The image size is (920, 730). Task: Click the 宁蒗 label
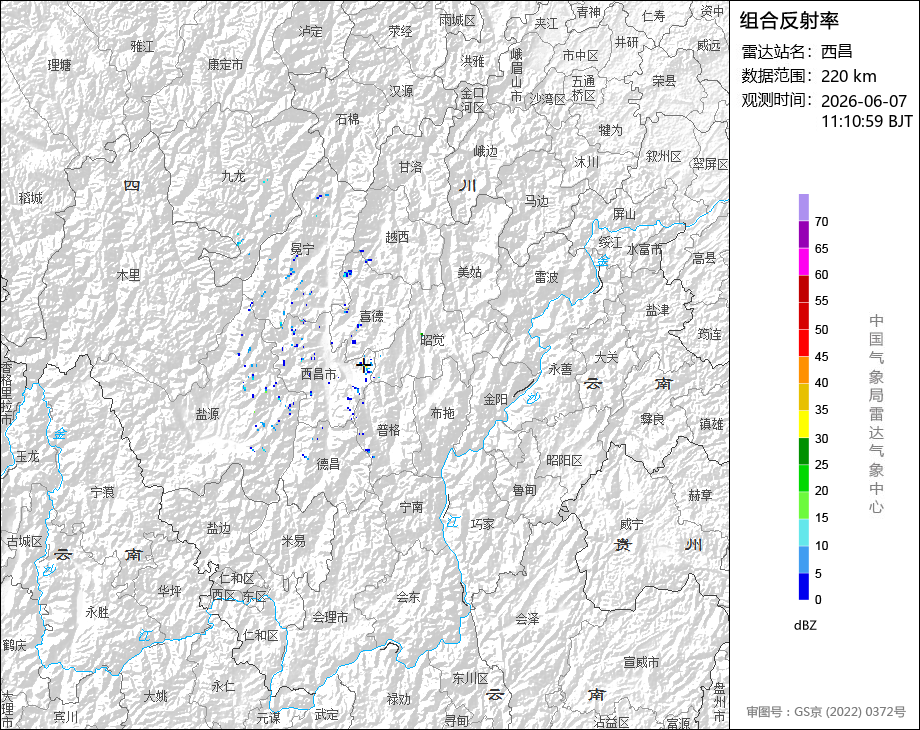(x=102, y=492)
